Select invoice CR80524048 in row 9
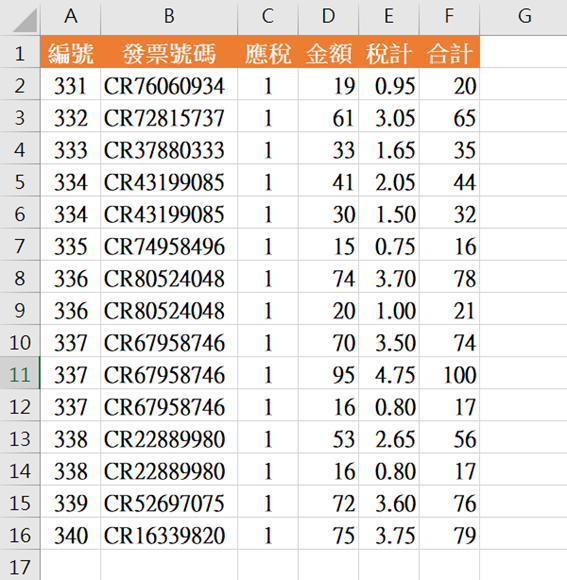 pyautogui.click(x=169, y=308)
